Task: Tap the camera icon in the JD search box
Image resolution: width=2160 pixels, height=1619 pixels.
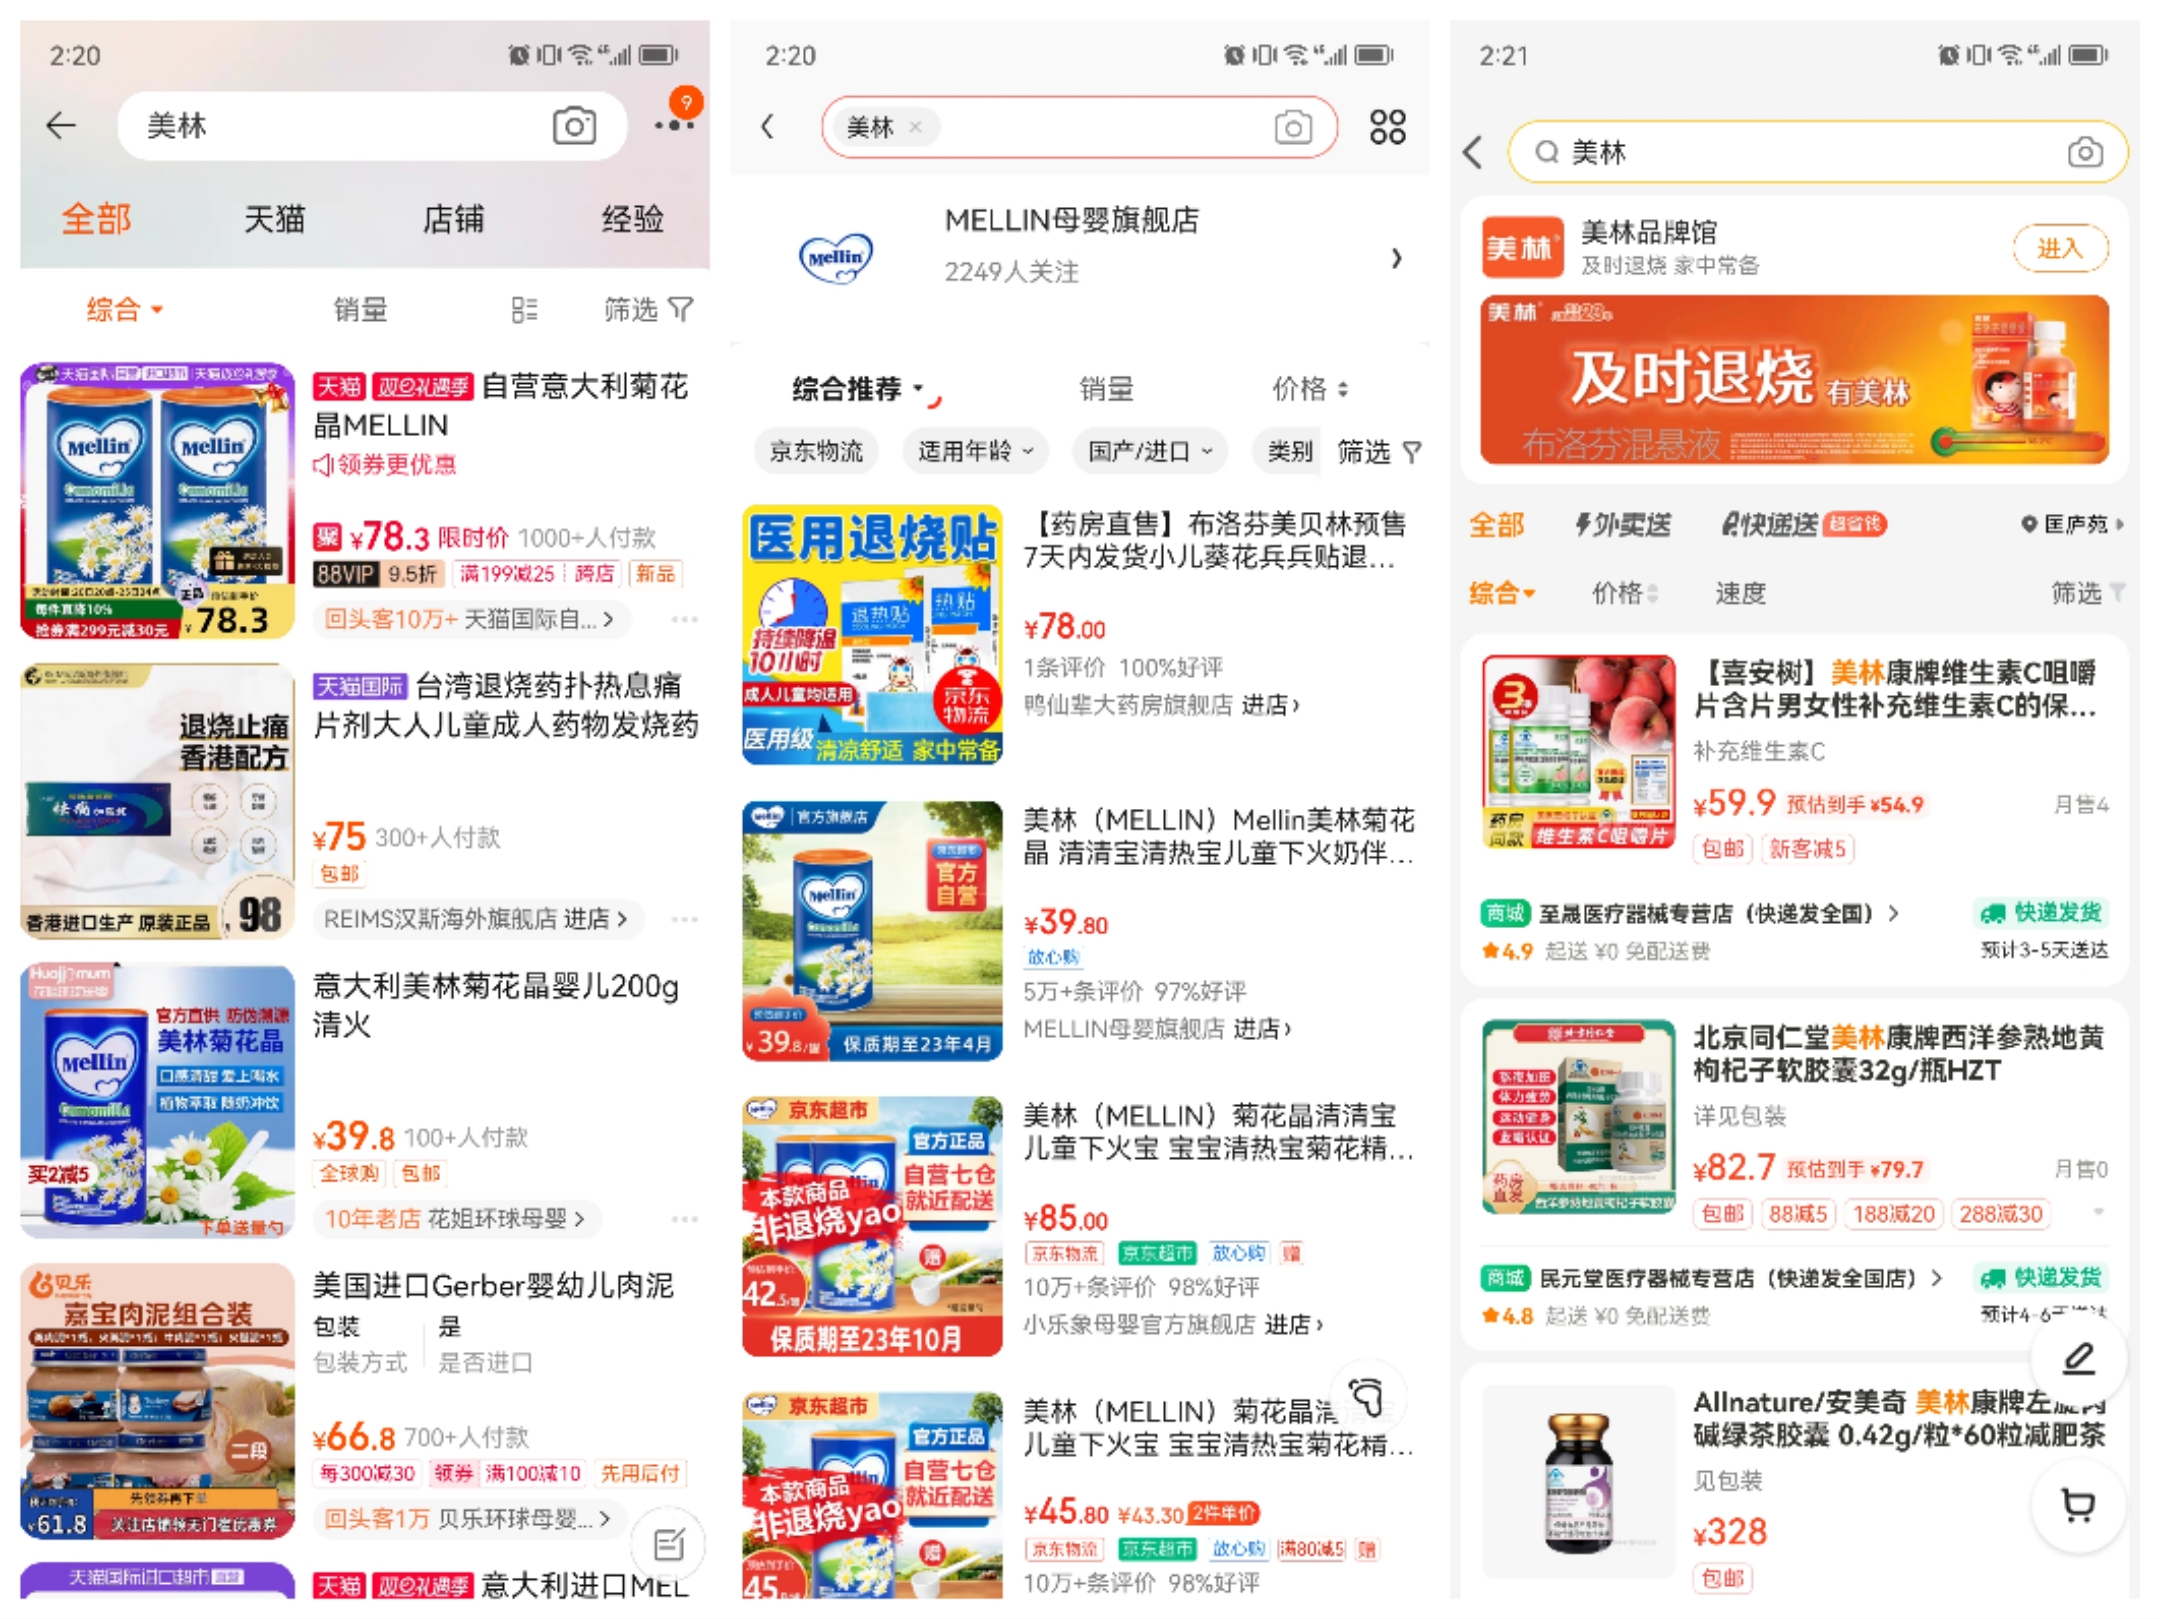Action: [1292, 127]
